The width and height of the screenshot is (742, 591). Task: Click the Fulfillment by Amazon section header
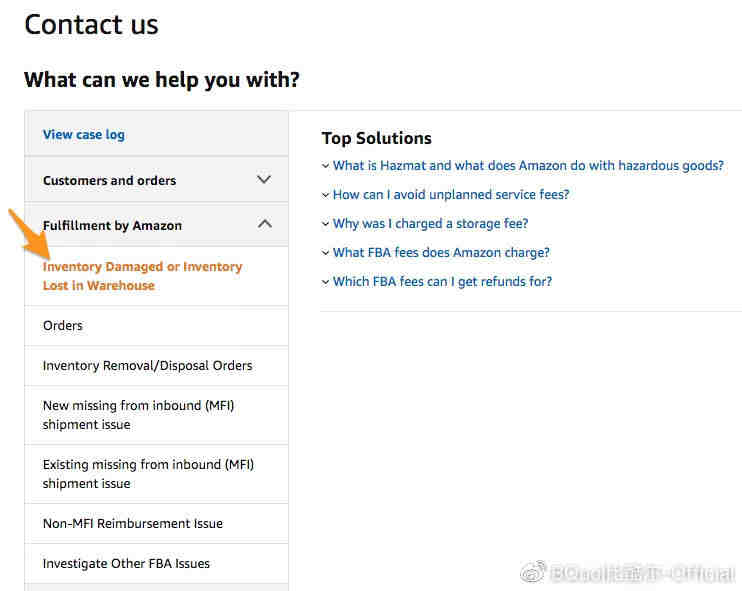pos(157,225)
